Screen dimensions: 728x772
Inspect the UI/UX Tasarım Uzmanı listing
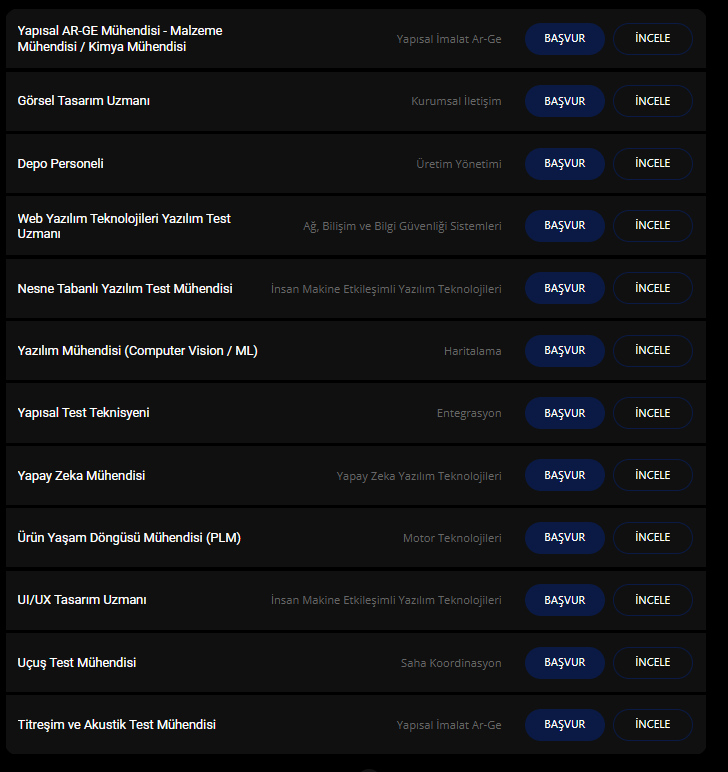652,600
